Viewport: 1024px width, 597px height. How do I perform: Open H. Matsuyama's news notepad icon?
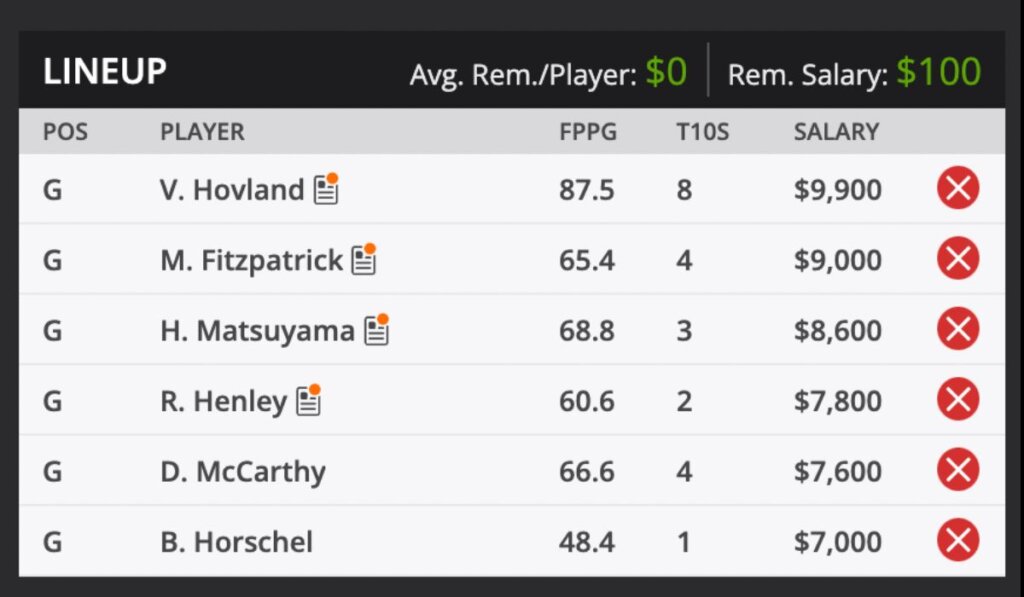(380, 328)
